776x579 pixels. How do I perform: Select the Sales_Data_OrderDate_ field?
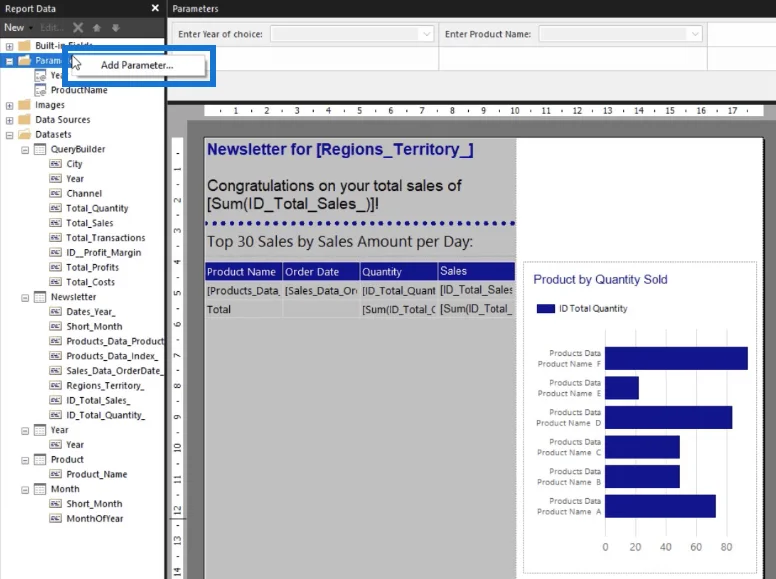pyautogui.click(x=115, y=371)
